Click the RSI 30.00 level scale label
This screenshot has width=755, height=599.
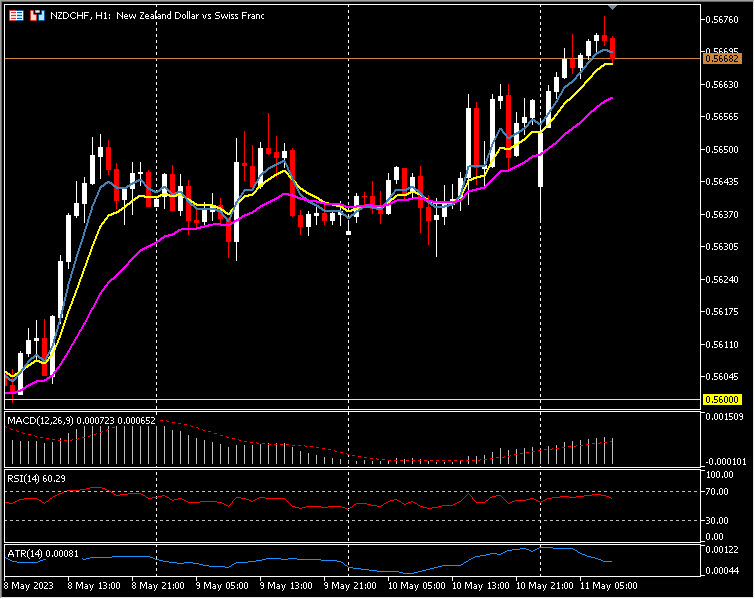[719, 520]
